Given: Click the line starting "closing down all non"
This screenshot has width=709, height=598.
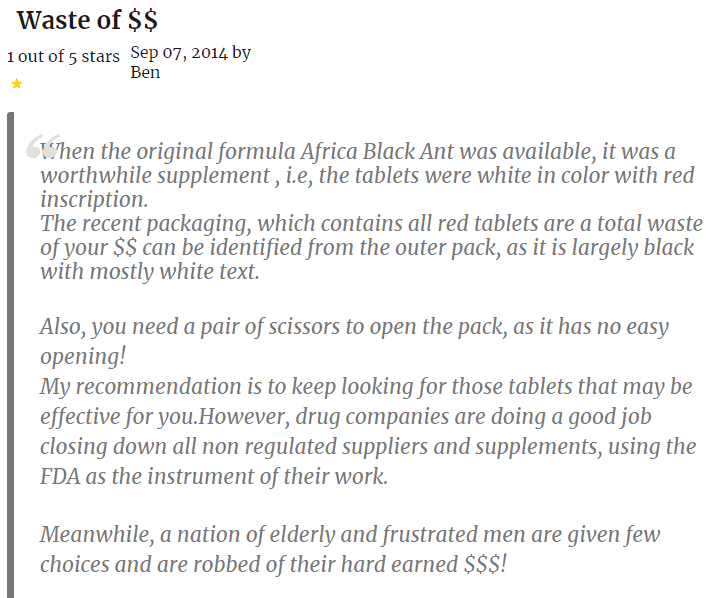Looking at the screenshot, I should (x=368, y=445).
